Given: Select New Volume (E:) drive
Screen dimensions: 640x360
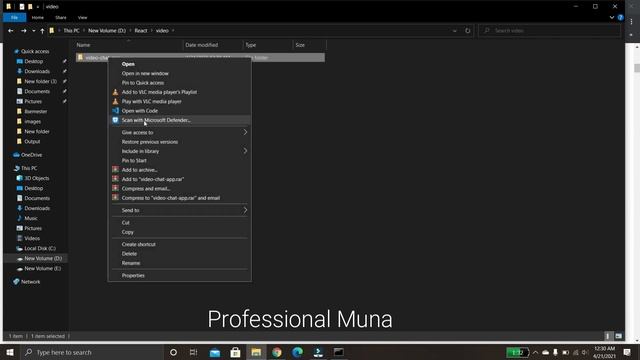Looking at the screenshot, I should (x=42, y=269).
